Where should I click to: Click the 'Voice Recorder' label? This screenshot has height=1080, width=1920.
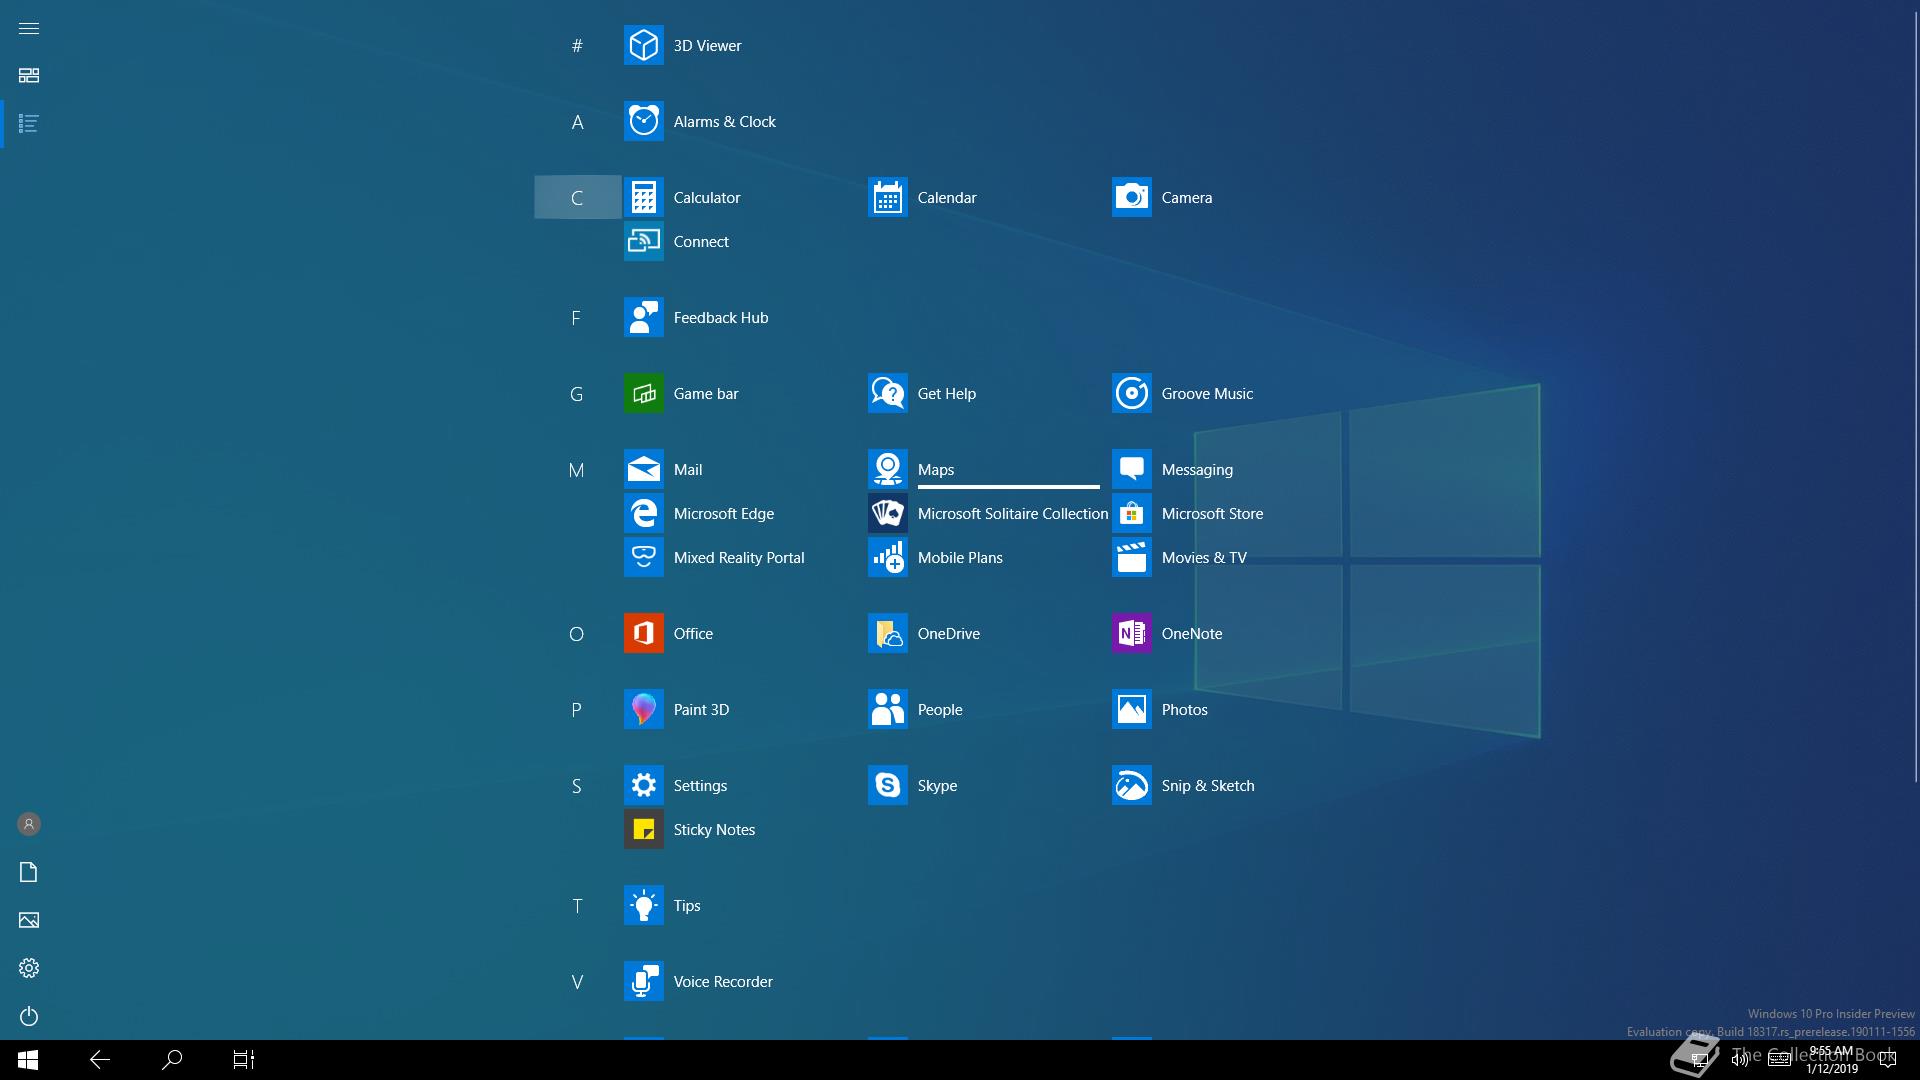pos(723,982)
